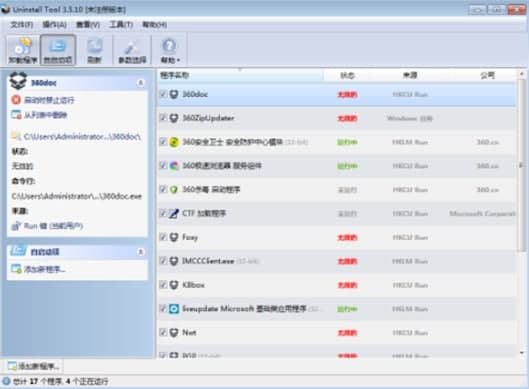Viewport: 529px width, 389px height.
Task: Click the Net row shield icon
Action: click(x=174, y=333)
